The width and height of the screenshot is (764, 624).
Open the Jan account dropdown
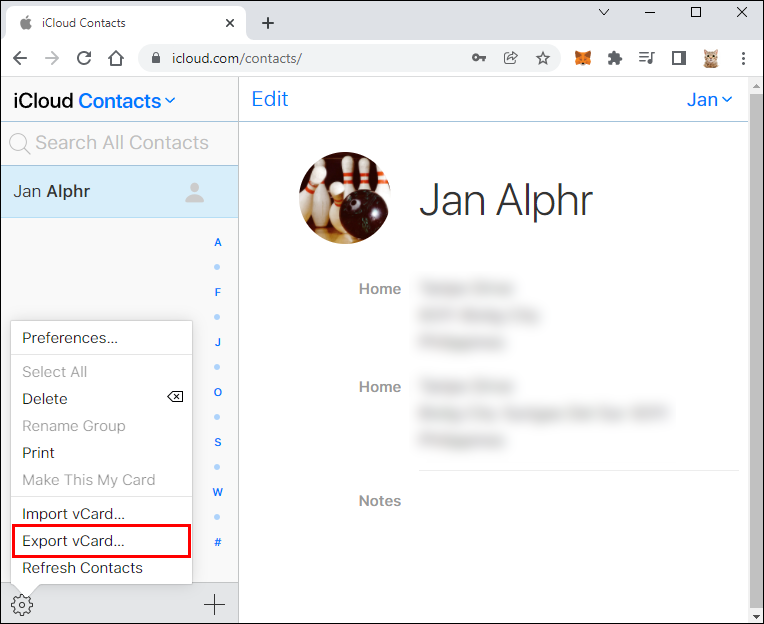(709, 100)
